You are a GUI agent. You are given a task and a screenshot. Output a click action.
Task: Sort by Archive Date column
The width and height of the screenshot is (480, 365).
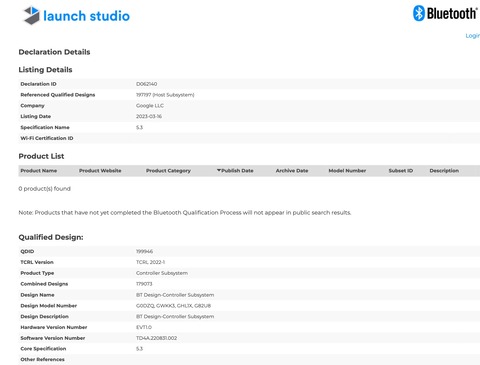[x=292, y=171]
